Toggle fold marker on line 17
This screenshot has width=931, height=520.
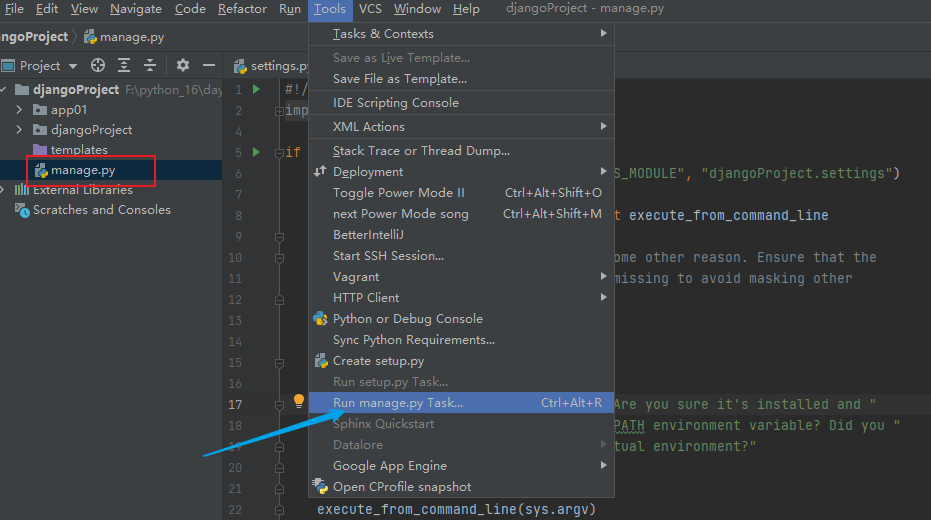click(279, 405)
